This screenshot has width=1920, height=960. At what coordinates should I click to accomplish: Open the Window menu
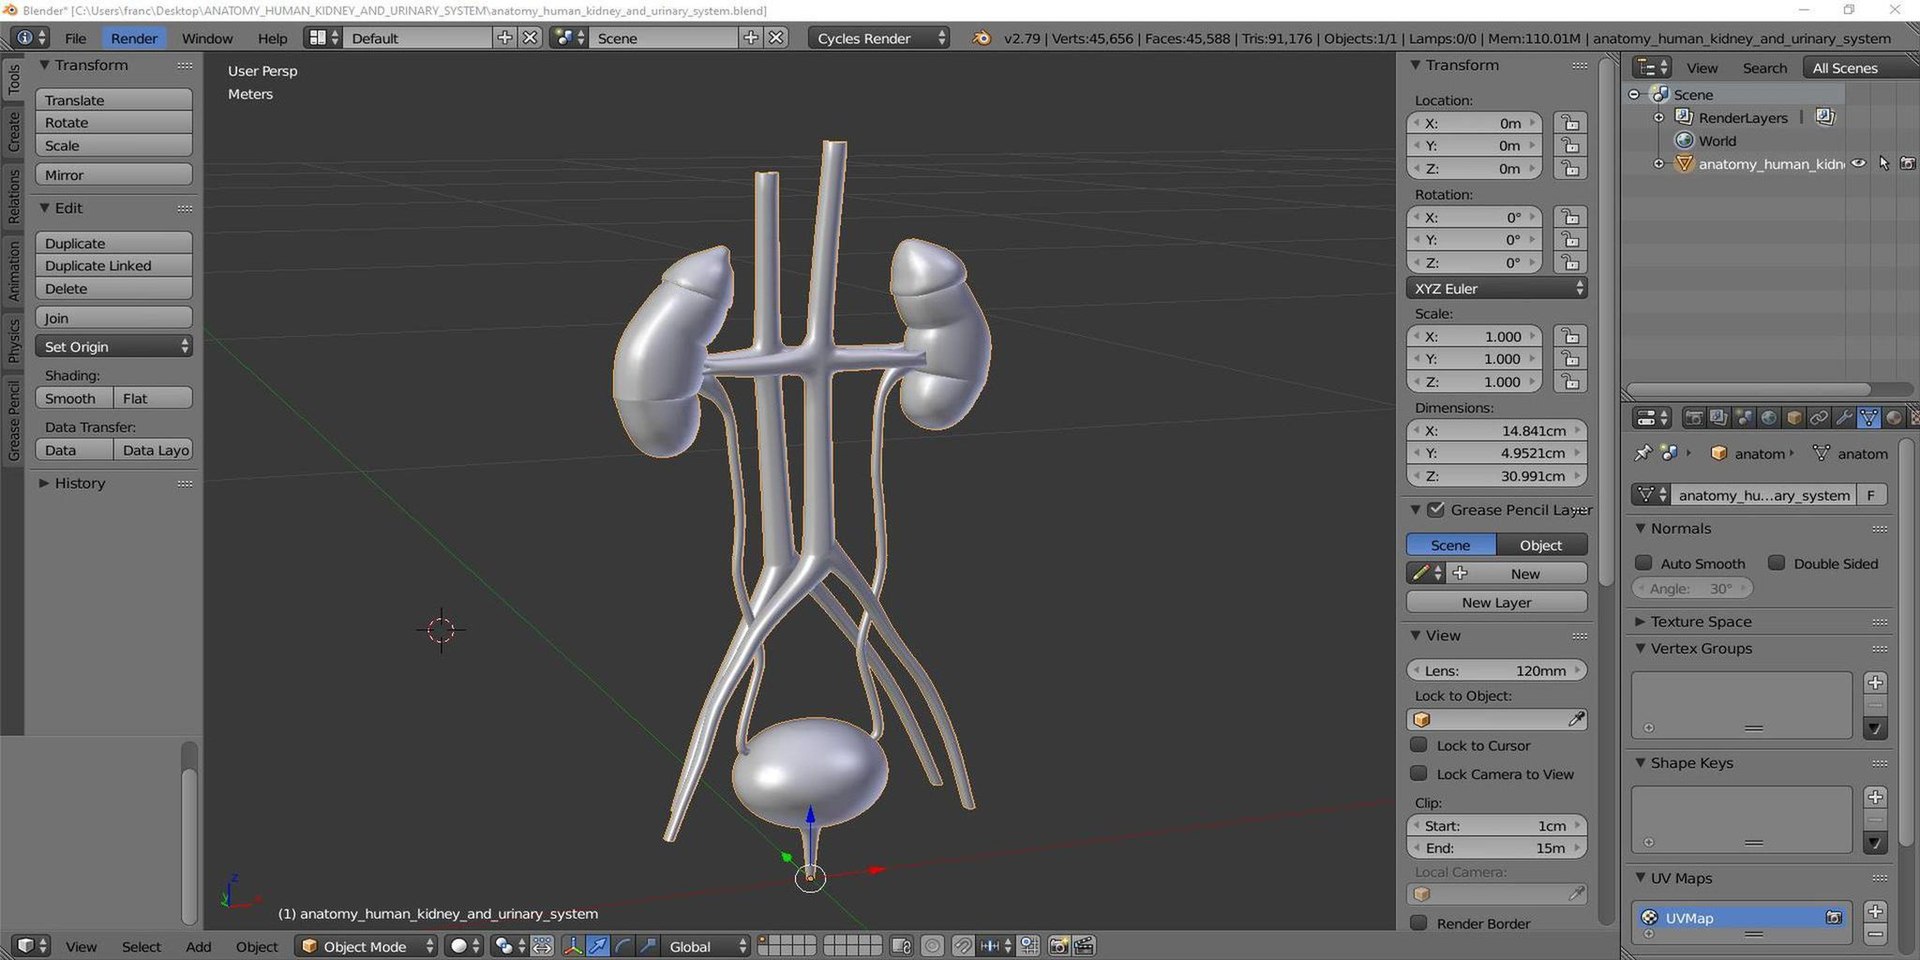click(x=207, y=38)
